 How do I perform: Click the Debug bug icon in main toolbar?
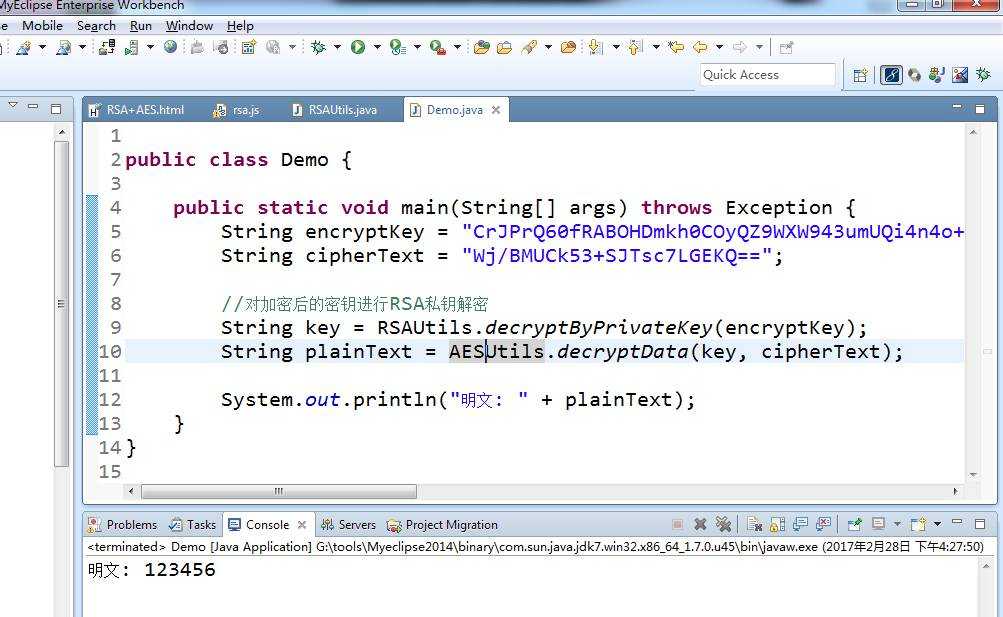(318, 47)
